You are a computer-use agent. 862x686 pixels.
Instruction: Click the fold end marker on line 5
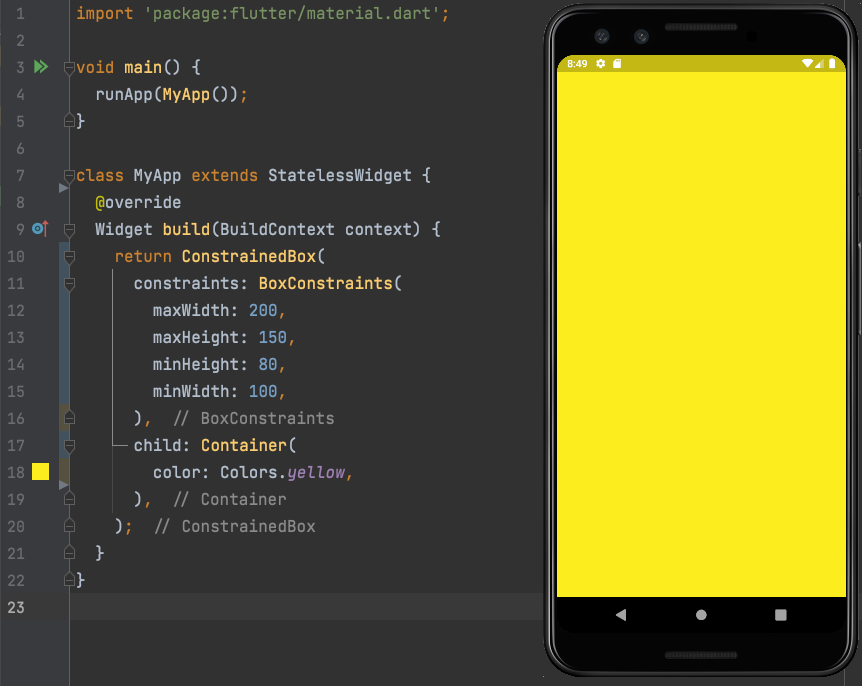pos(69,120)
